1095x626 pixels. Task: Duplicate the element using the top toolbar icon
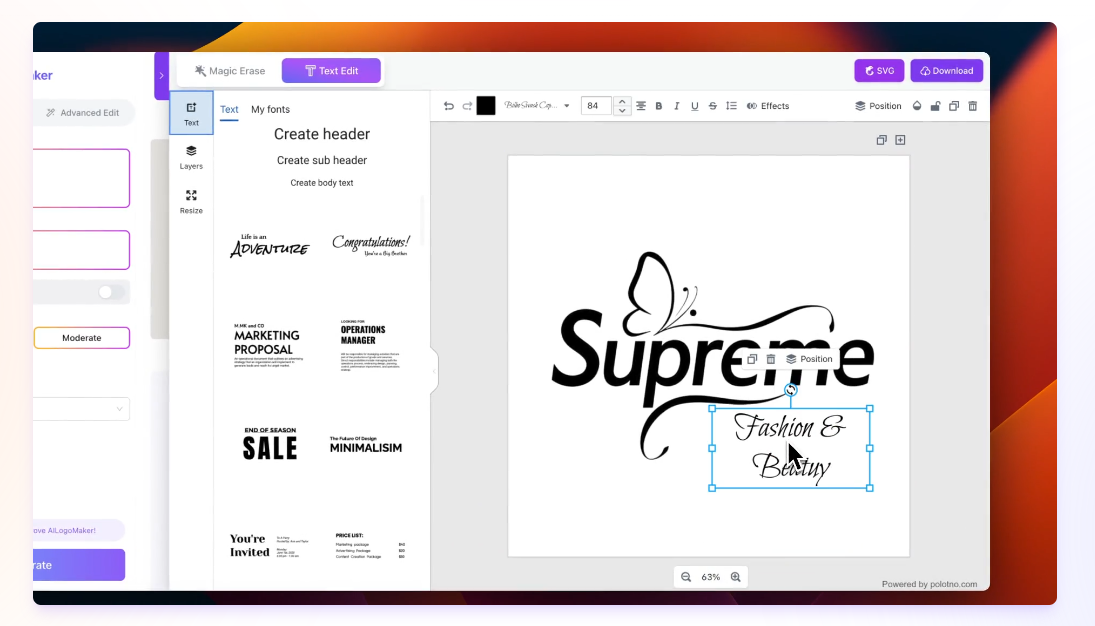point(954,106)
